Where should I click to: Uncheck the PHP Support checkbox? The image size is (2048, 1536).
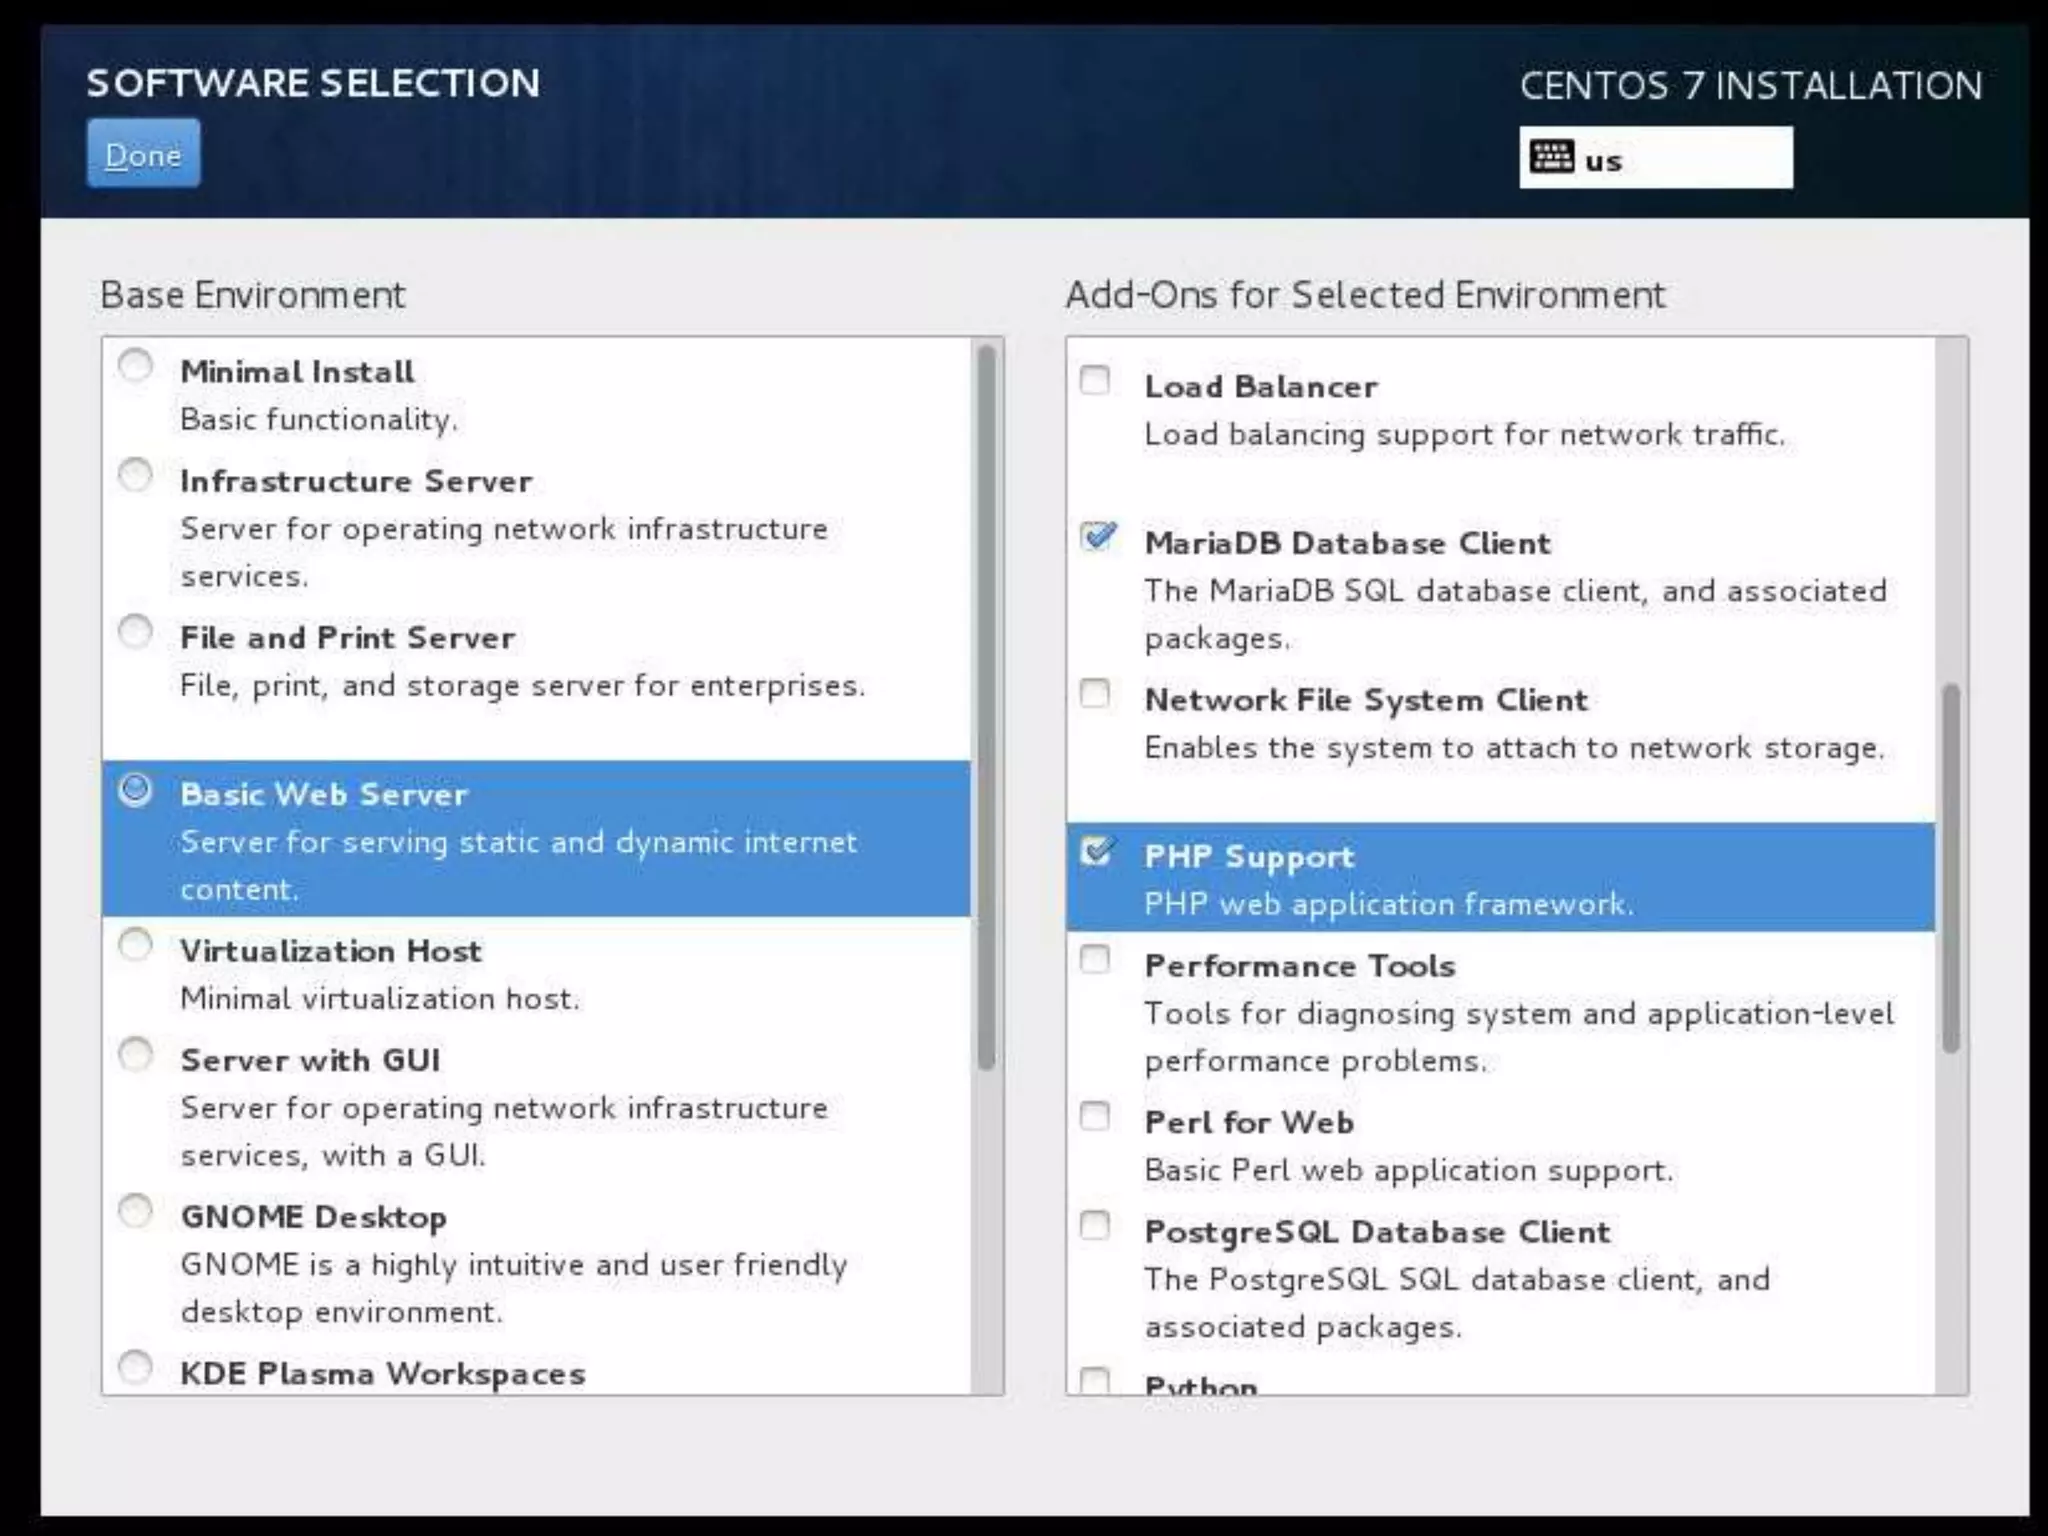pyautogui.click(x=1097, y=851)
